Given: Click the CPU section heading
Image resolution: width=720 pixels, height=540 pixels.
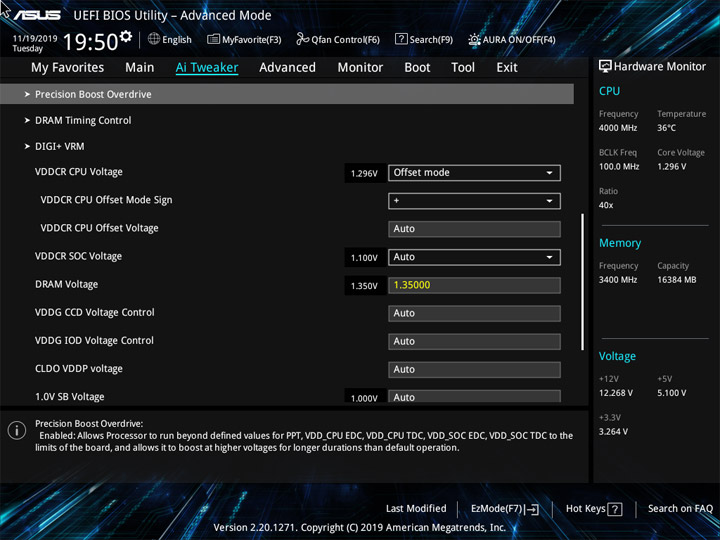Looking at the screenshot, I should [609, 91].
